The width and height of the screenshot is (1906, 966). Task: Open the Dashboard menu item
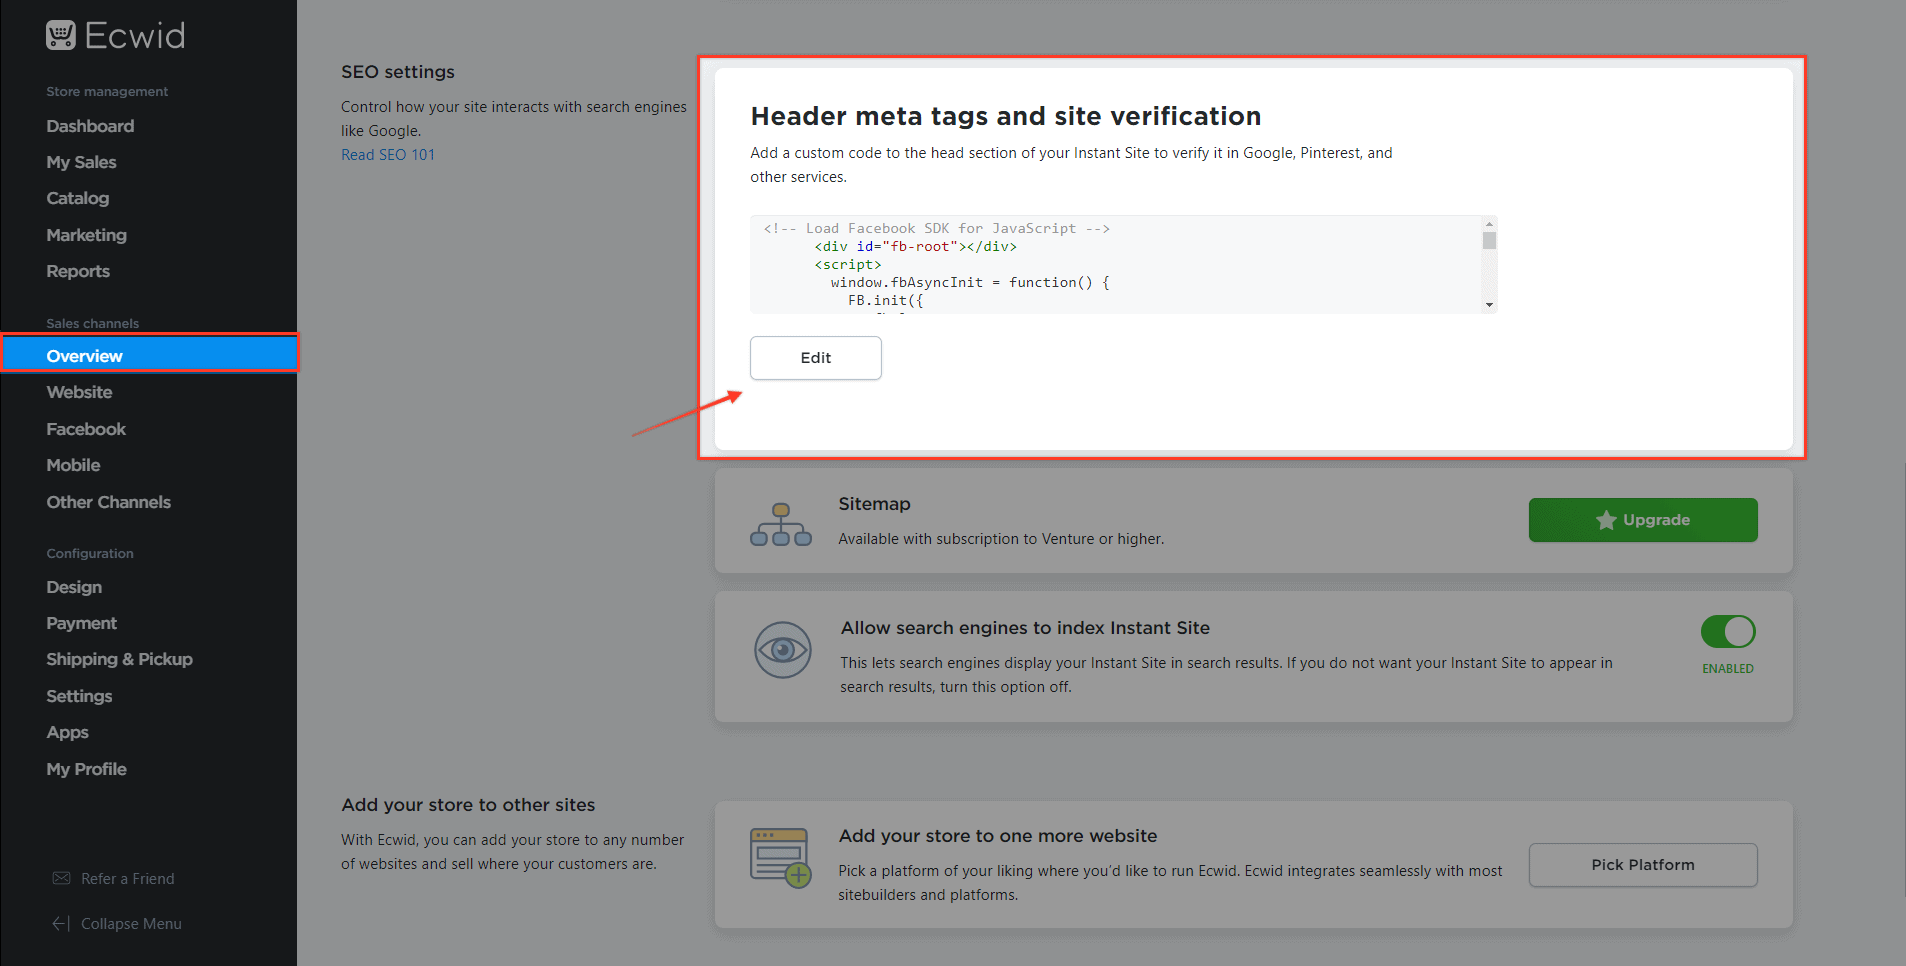click(90, 126)
